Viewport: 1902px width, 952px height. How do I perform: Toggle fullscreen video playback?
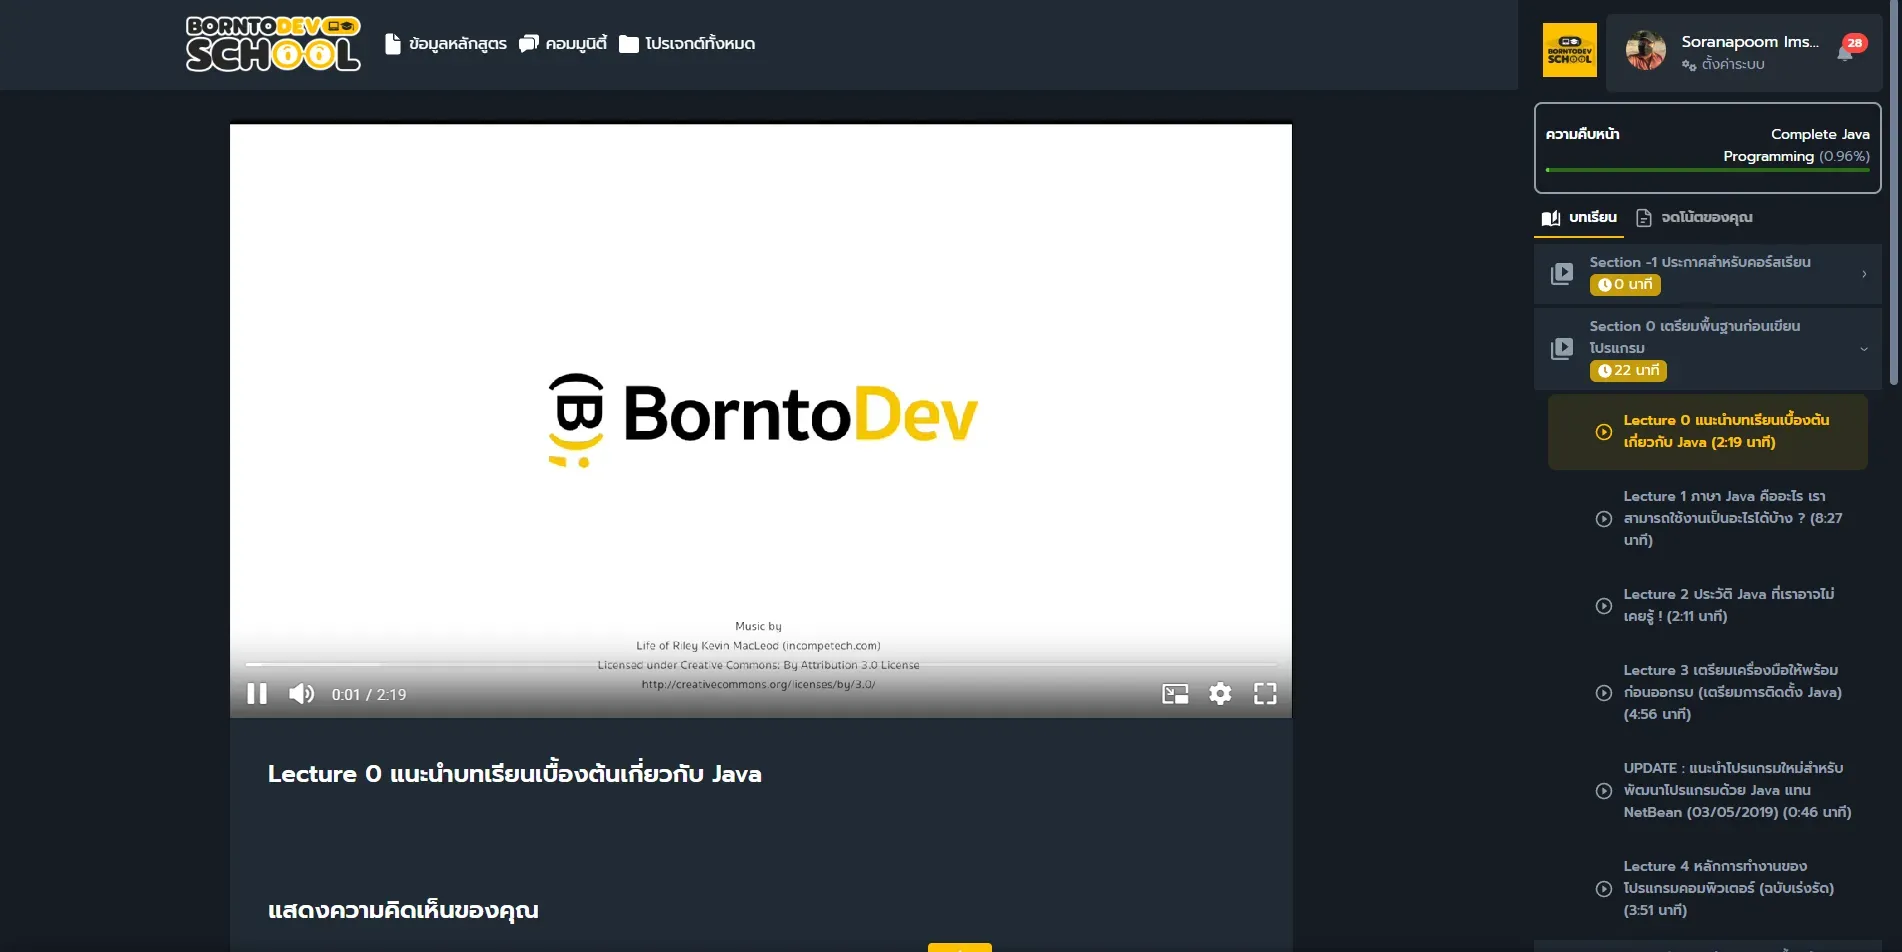[1266, 693]
